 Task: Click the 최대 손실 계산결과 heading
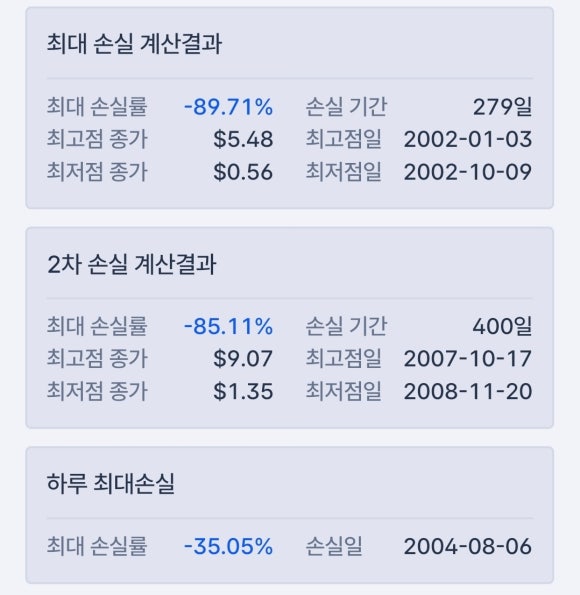tap(134, 44)
